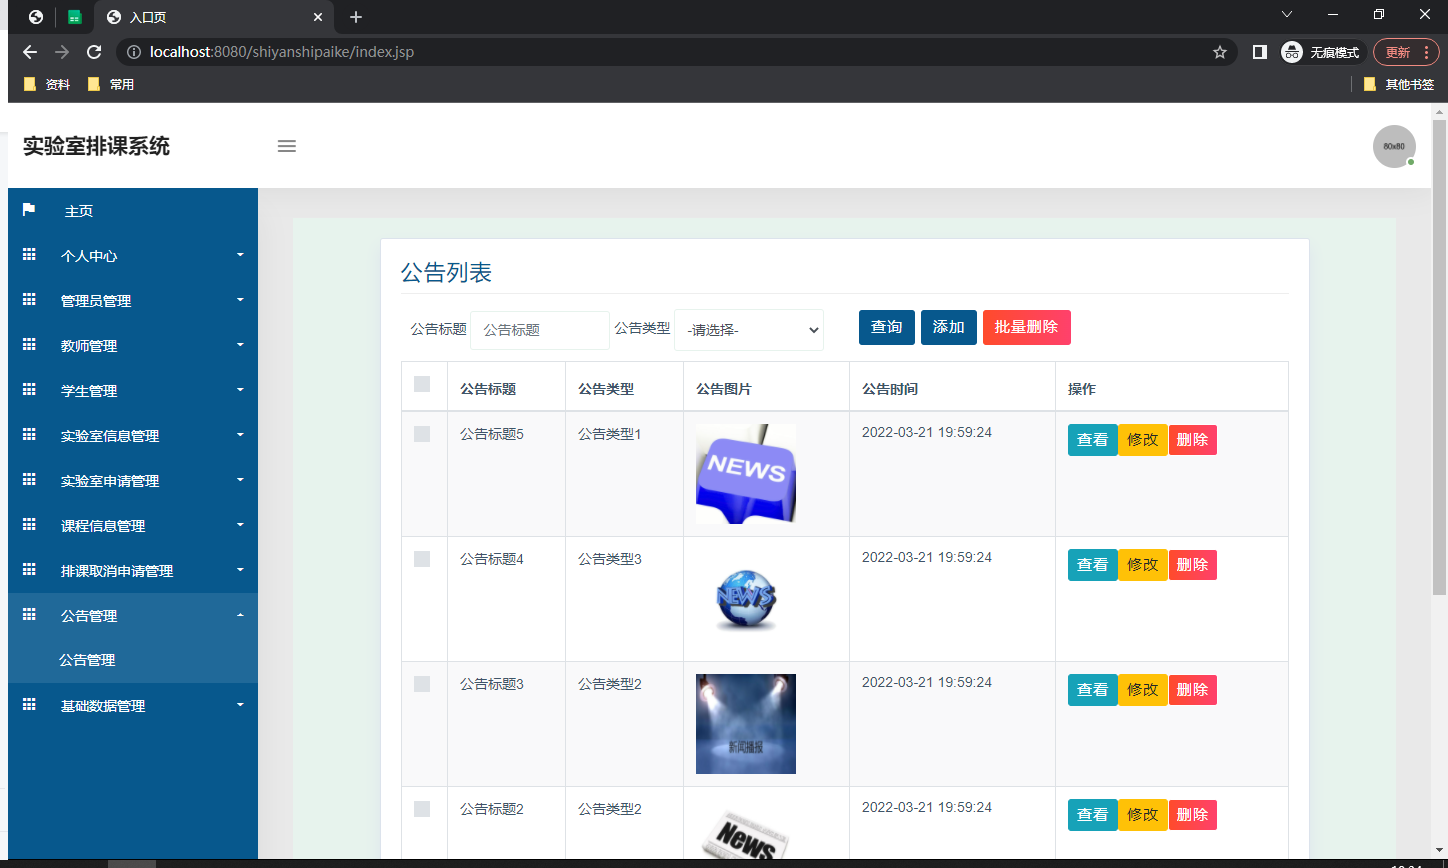Bookmark this page with star icon

pos(1220,52)
